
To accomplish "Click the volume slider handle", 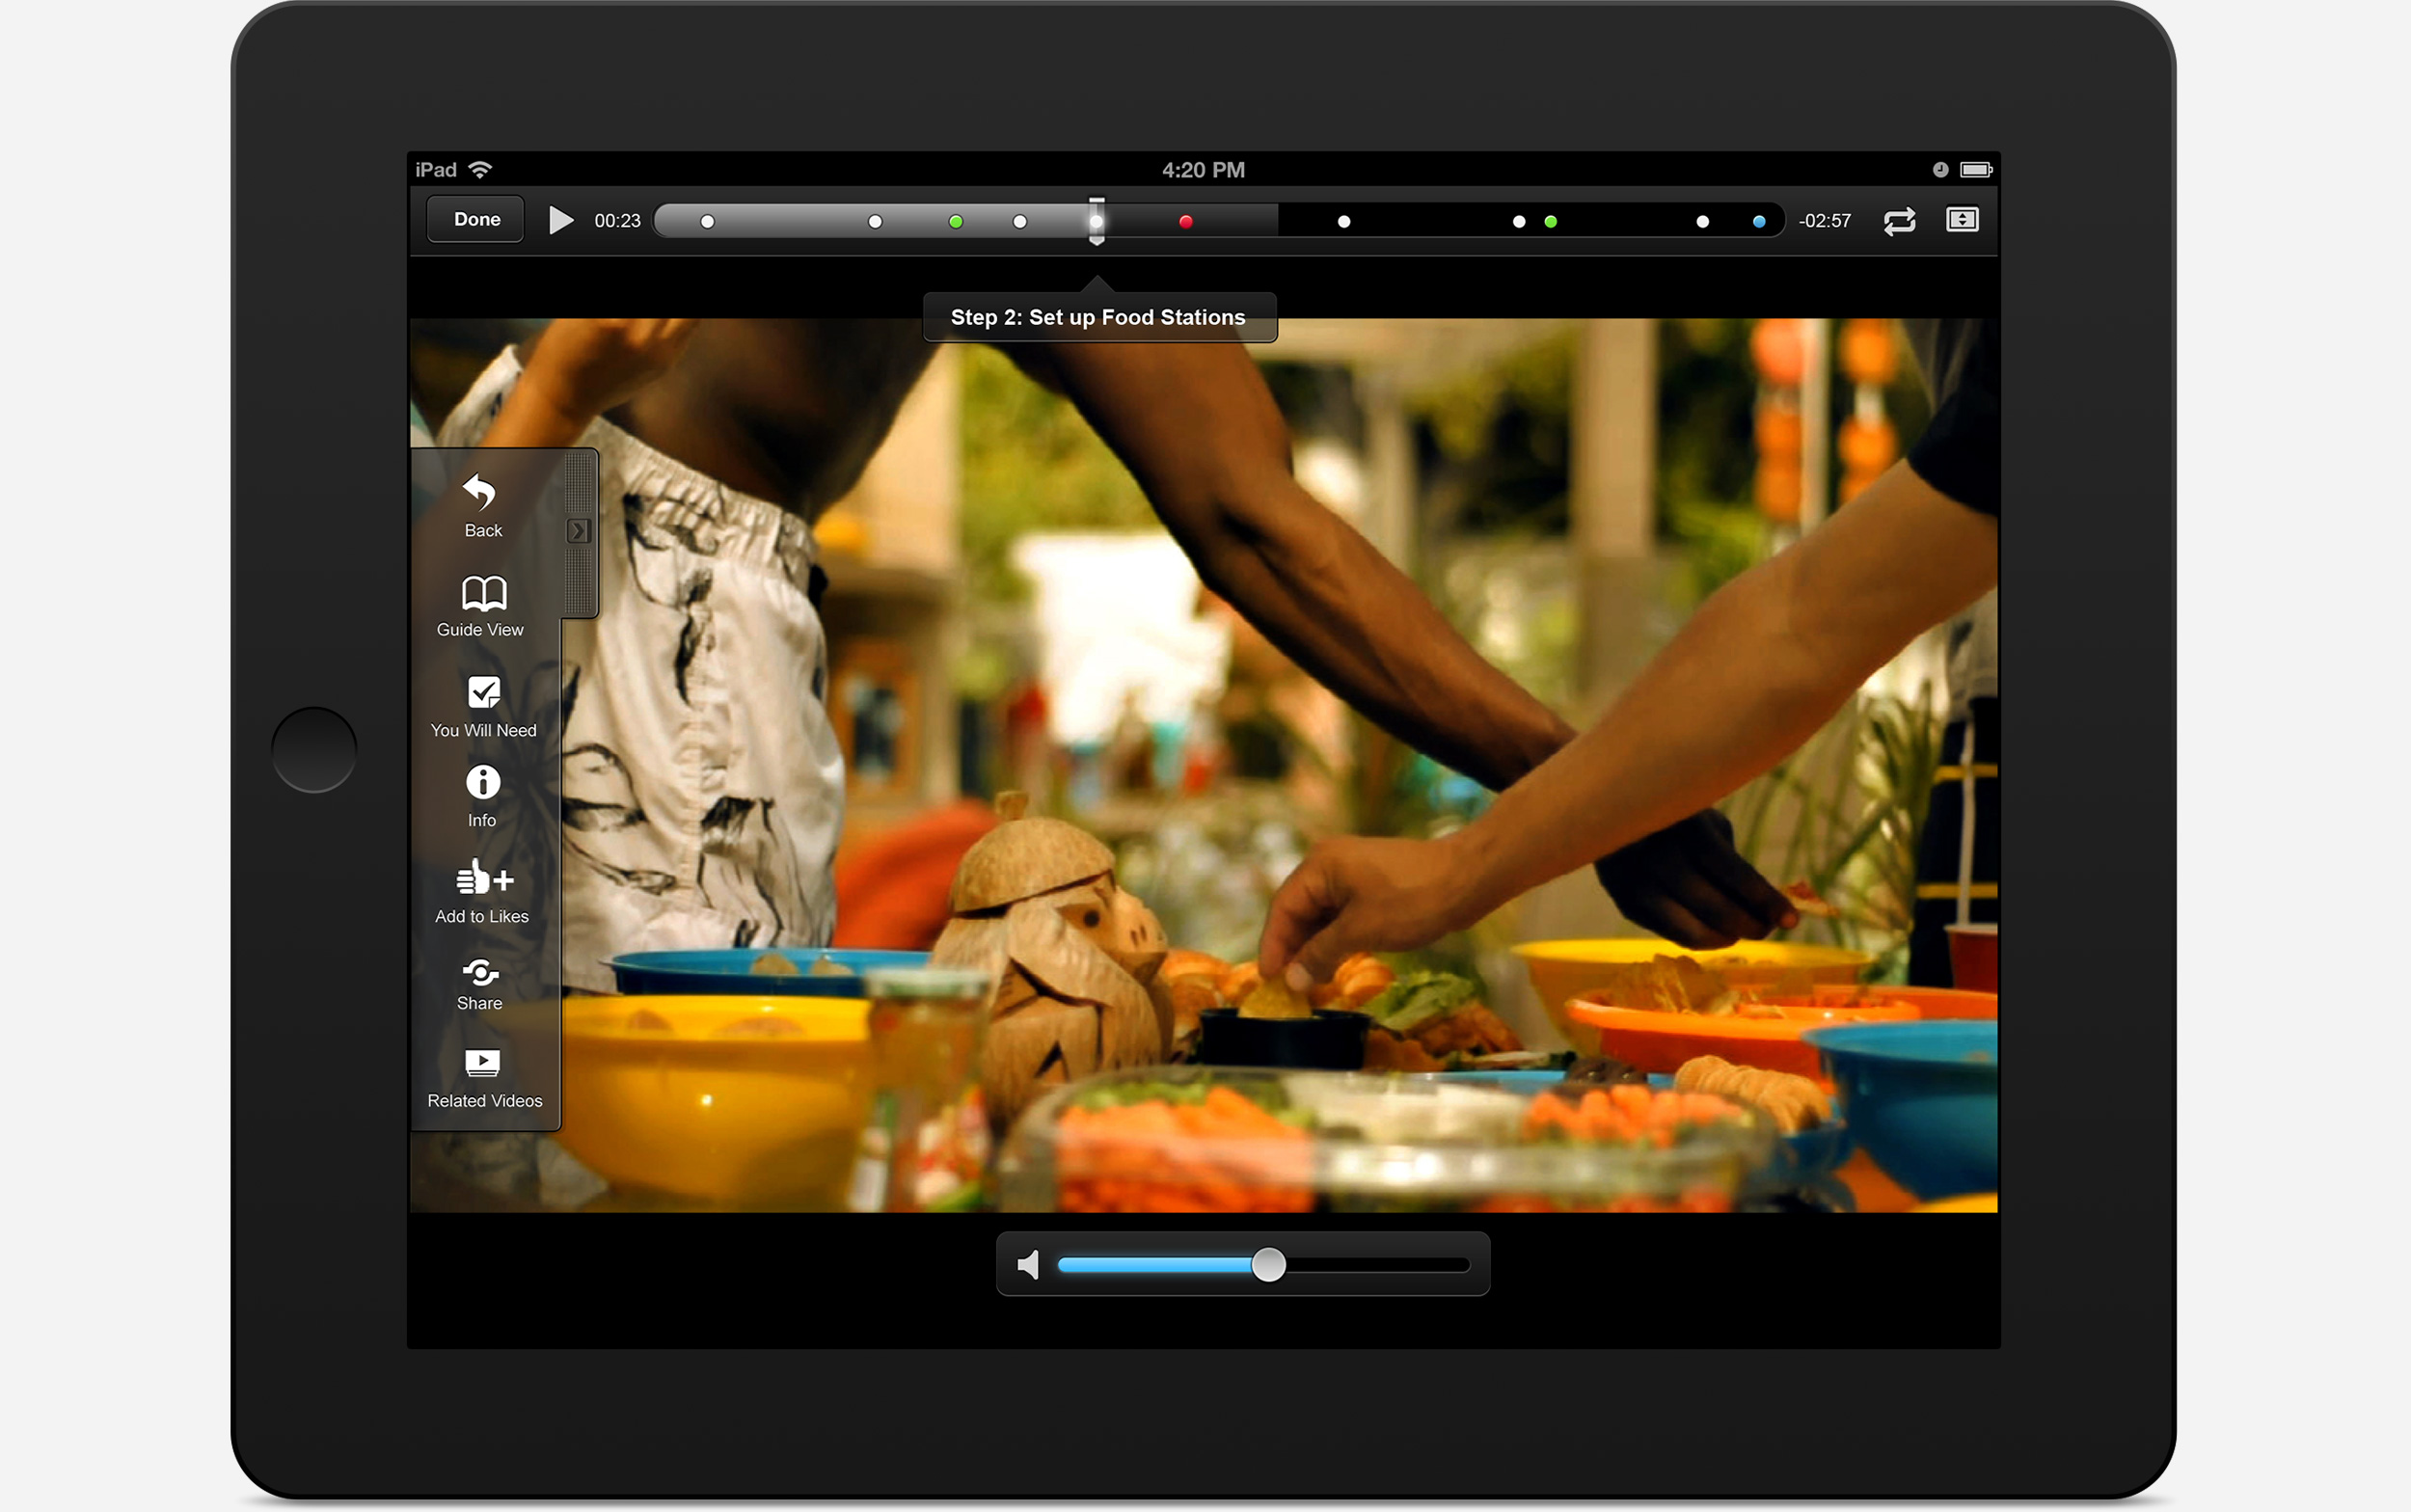I will point(1271,1264).
